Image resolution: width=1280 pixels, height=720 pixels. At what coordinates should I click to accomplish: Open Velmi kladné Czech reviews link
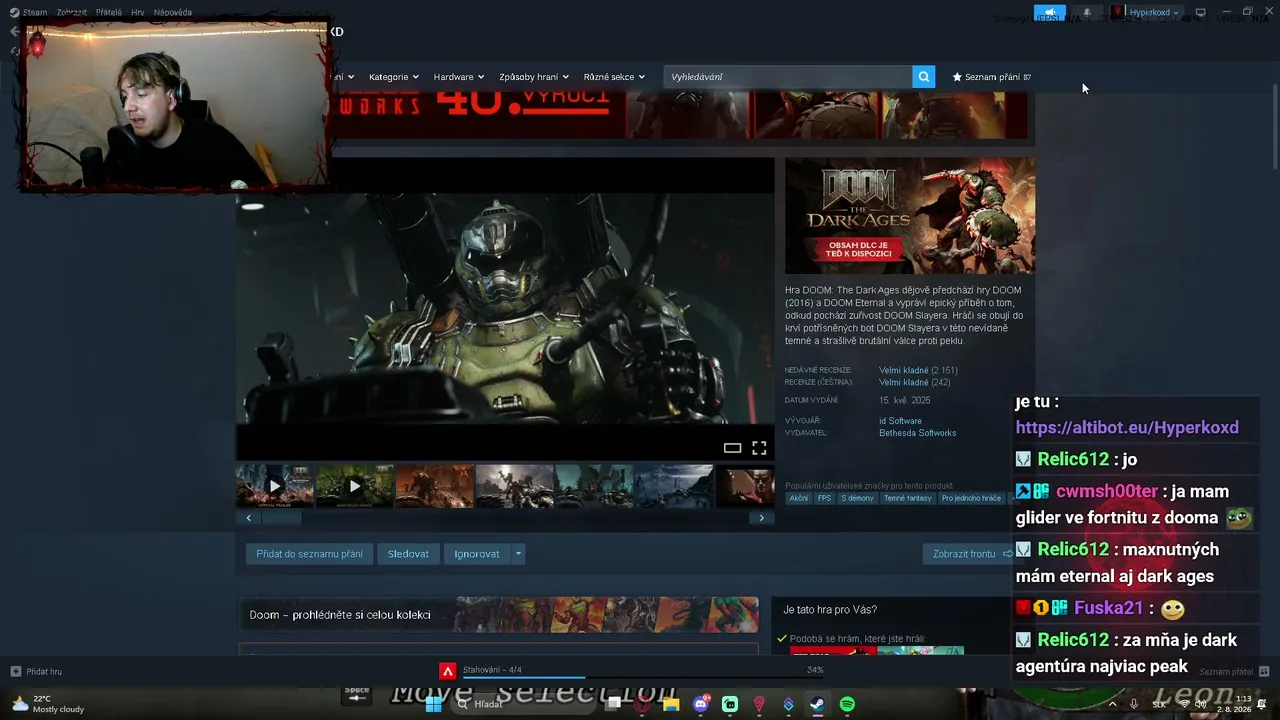coord(904,382)
